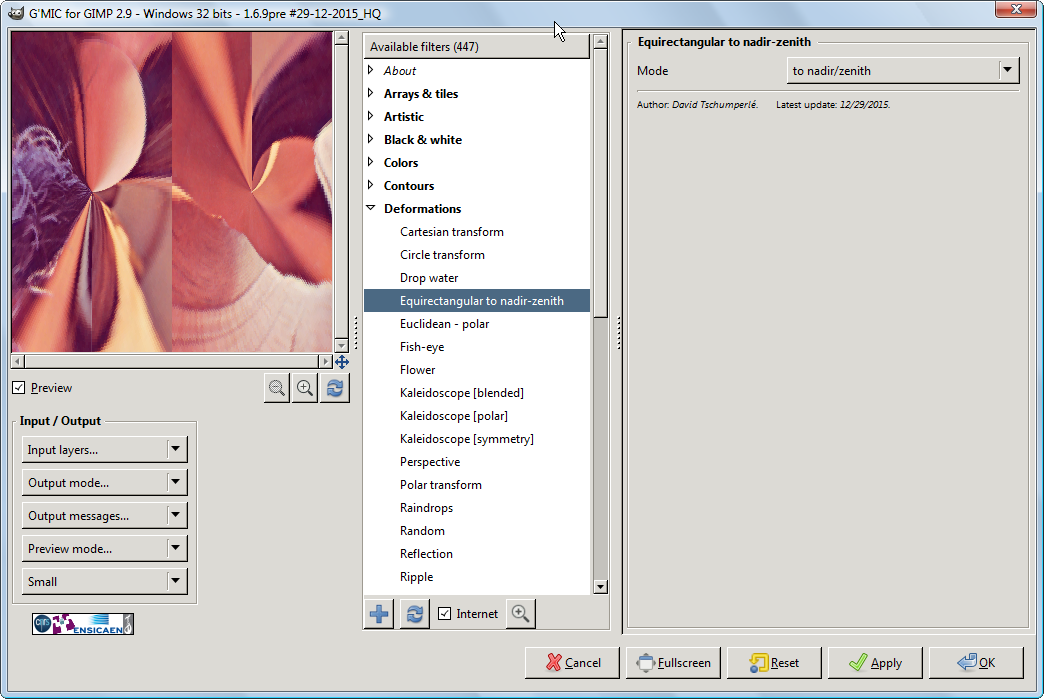Select the Circle transform filter
The width and height of the screenshot is (1044, 699).
477,255
